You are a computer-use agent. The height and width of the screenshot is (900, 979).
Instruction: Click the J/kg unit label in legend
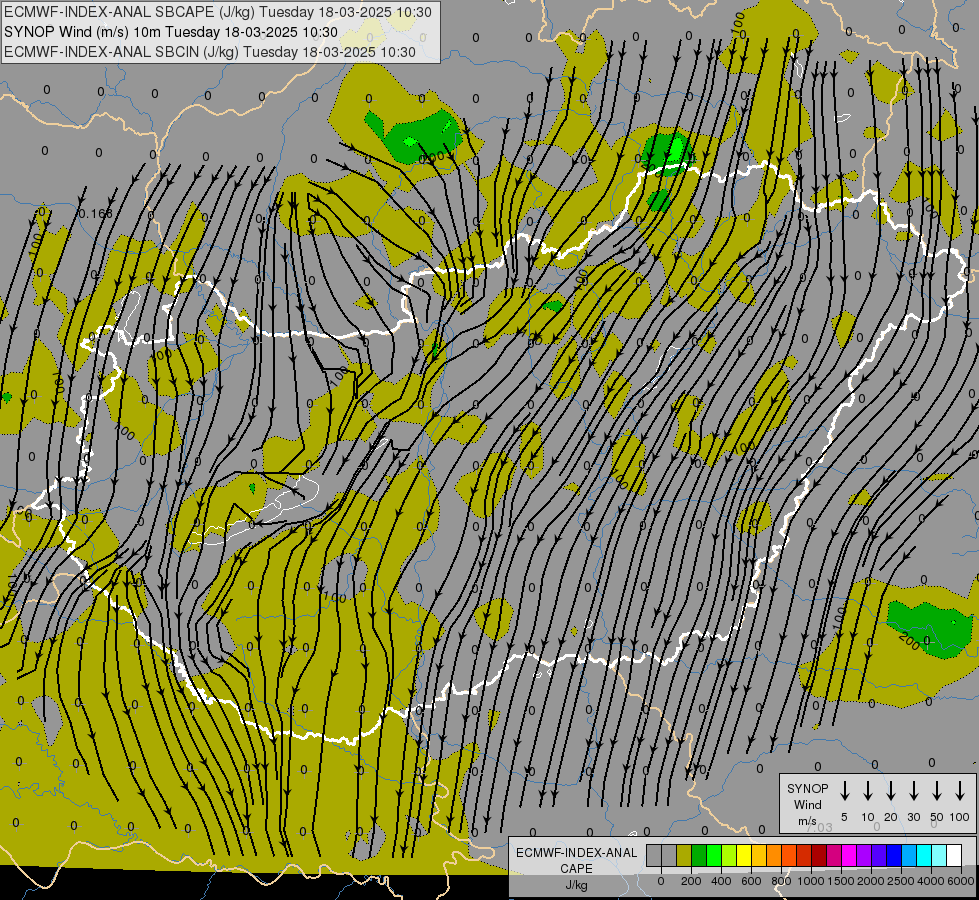(576, 885)
